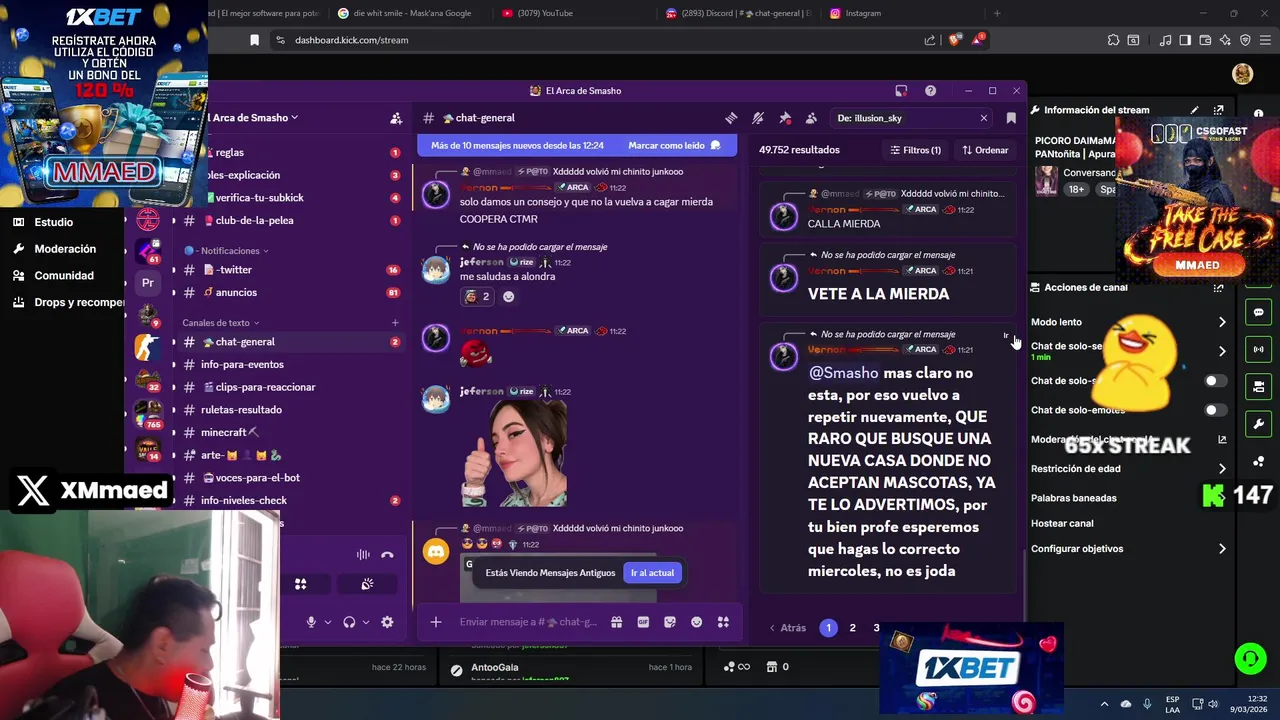This screenshot has height=720, width=1280.
Task: Collapse the Notificaciones channel category
Action: pyautogui.click(x=226, y=251)
